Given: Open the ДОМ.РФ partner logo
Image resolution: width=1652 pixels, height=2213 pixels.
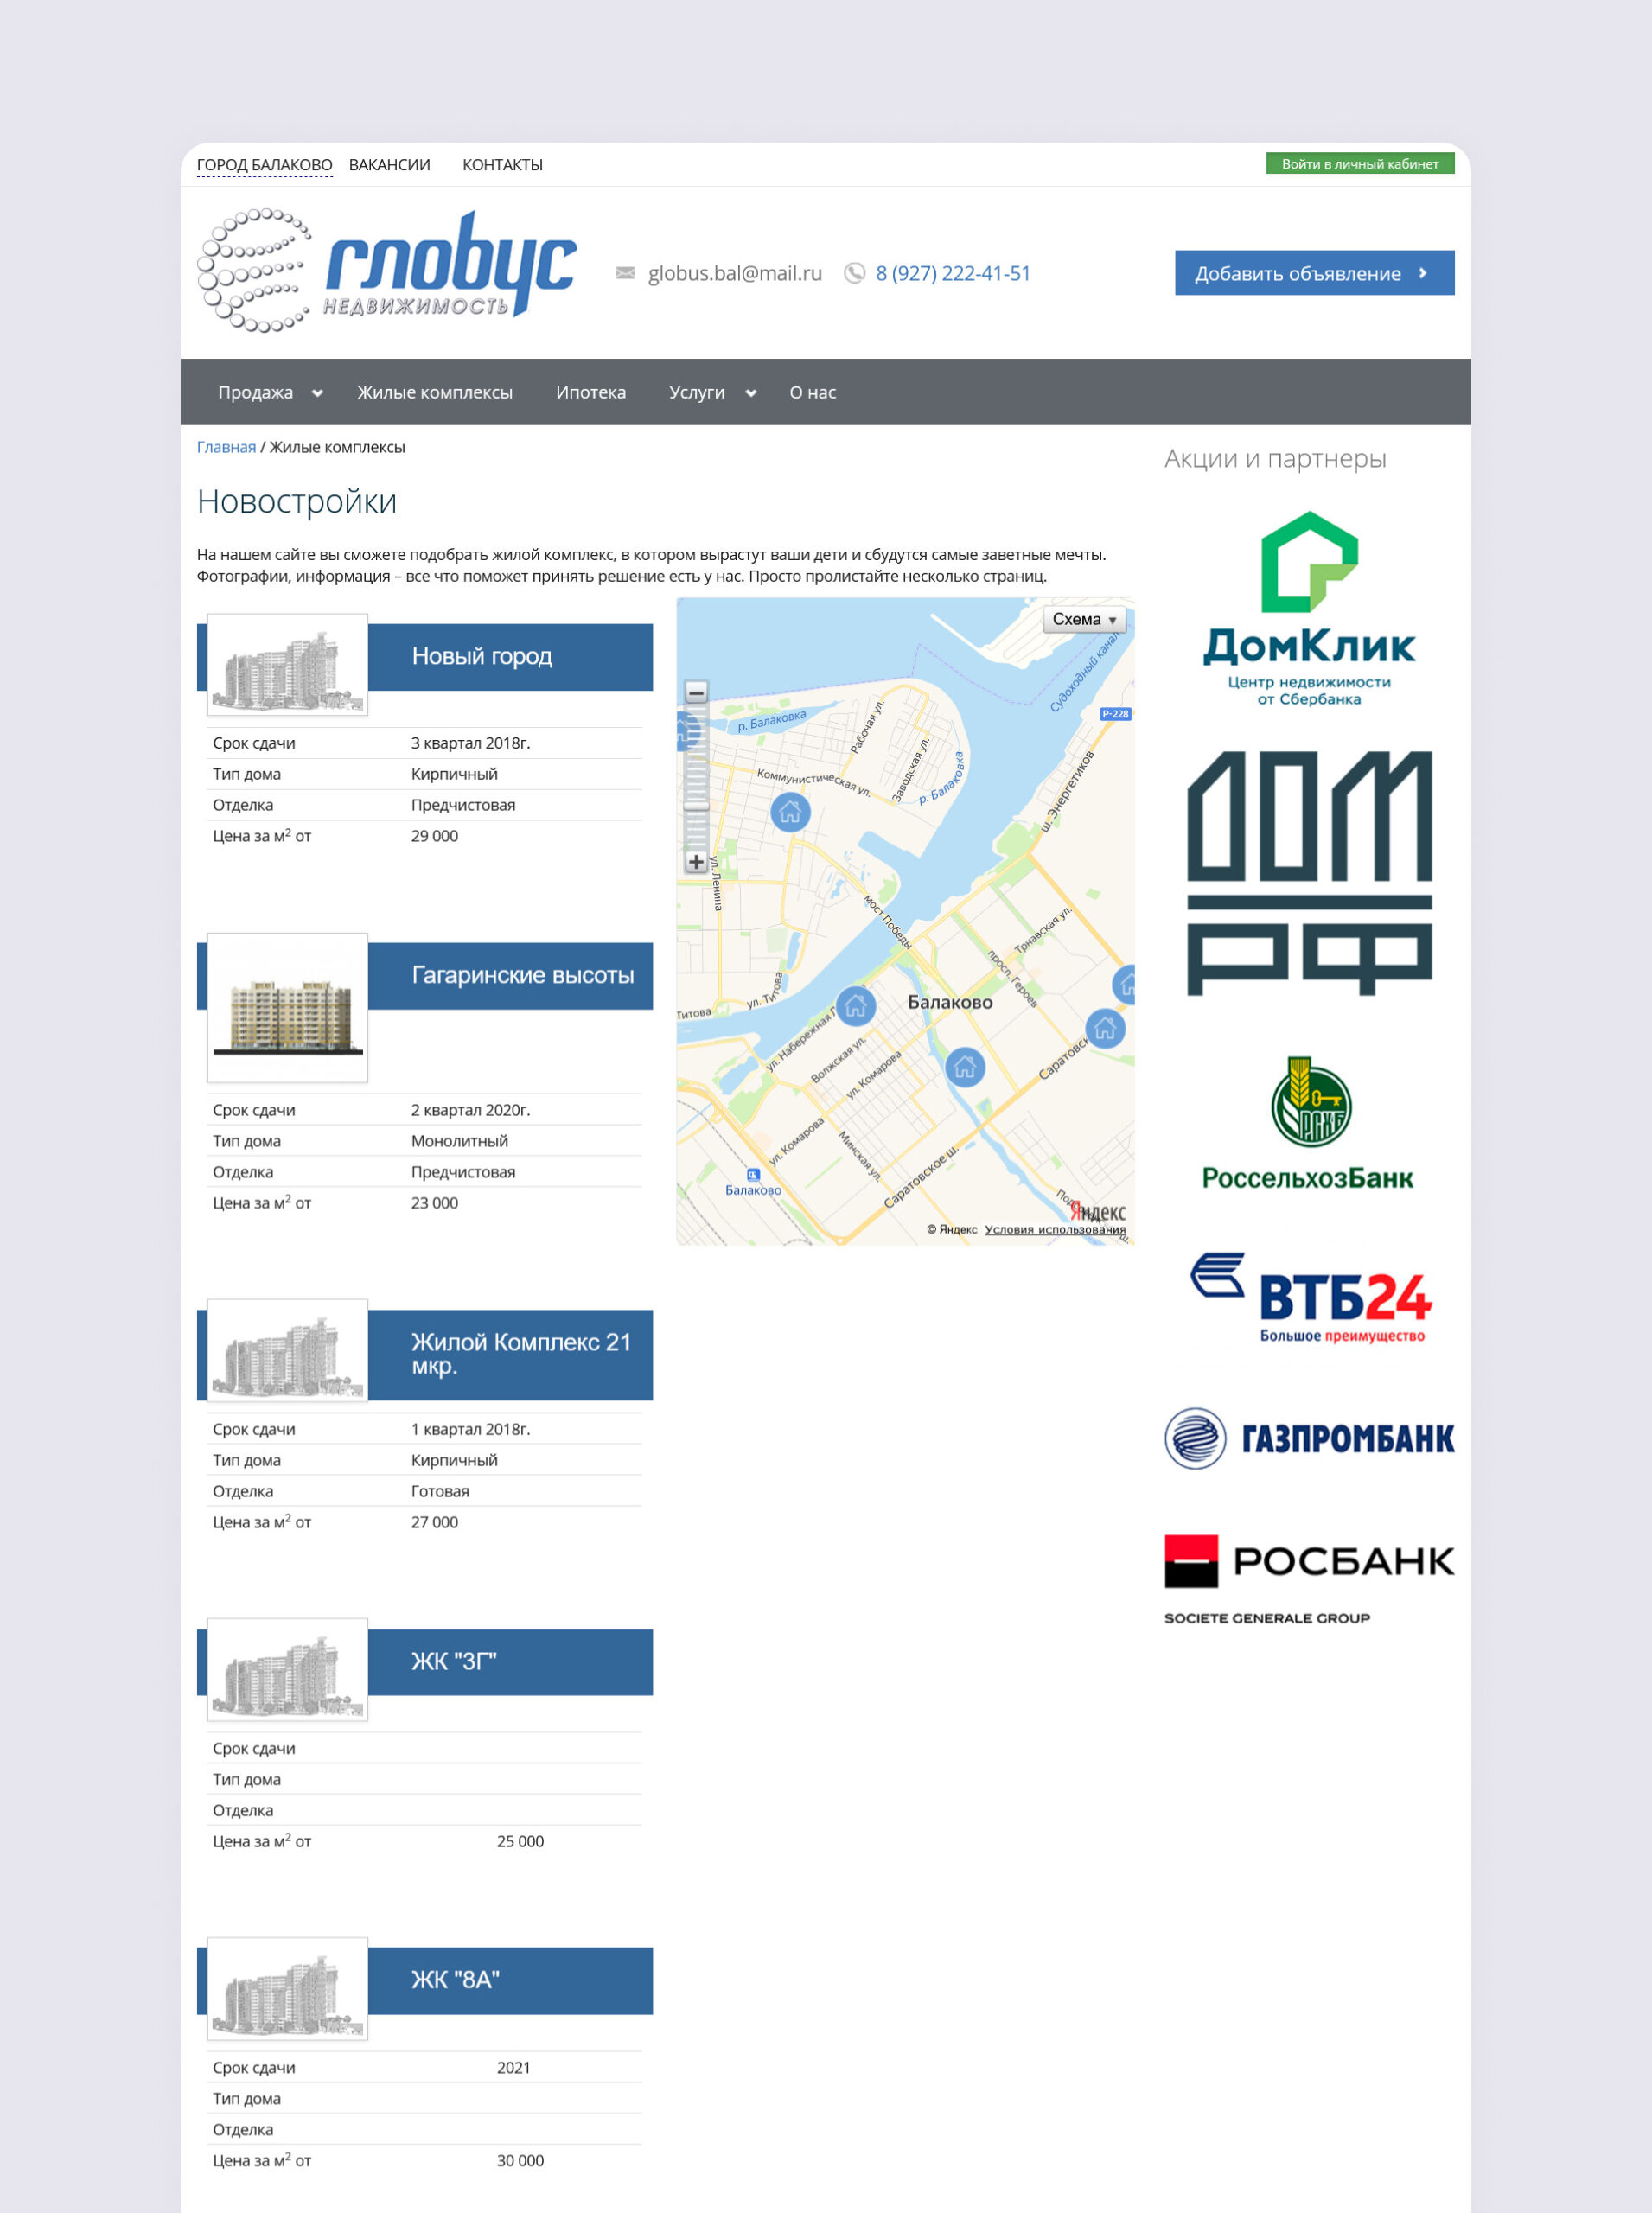Looking at the screenshot, I should (1308, 872).
